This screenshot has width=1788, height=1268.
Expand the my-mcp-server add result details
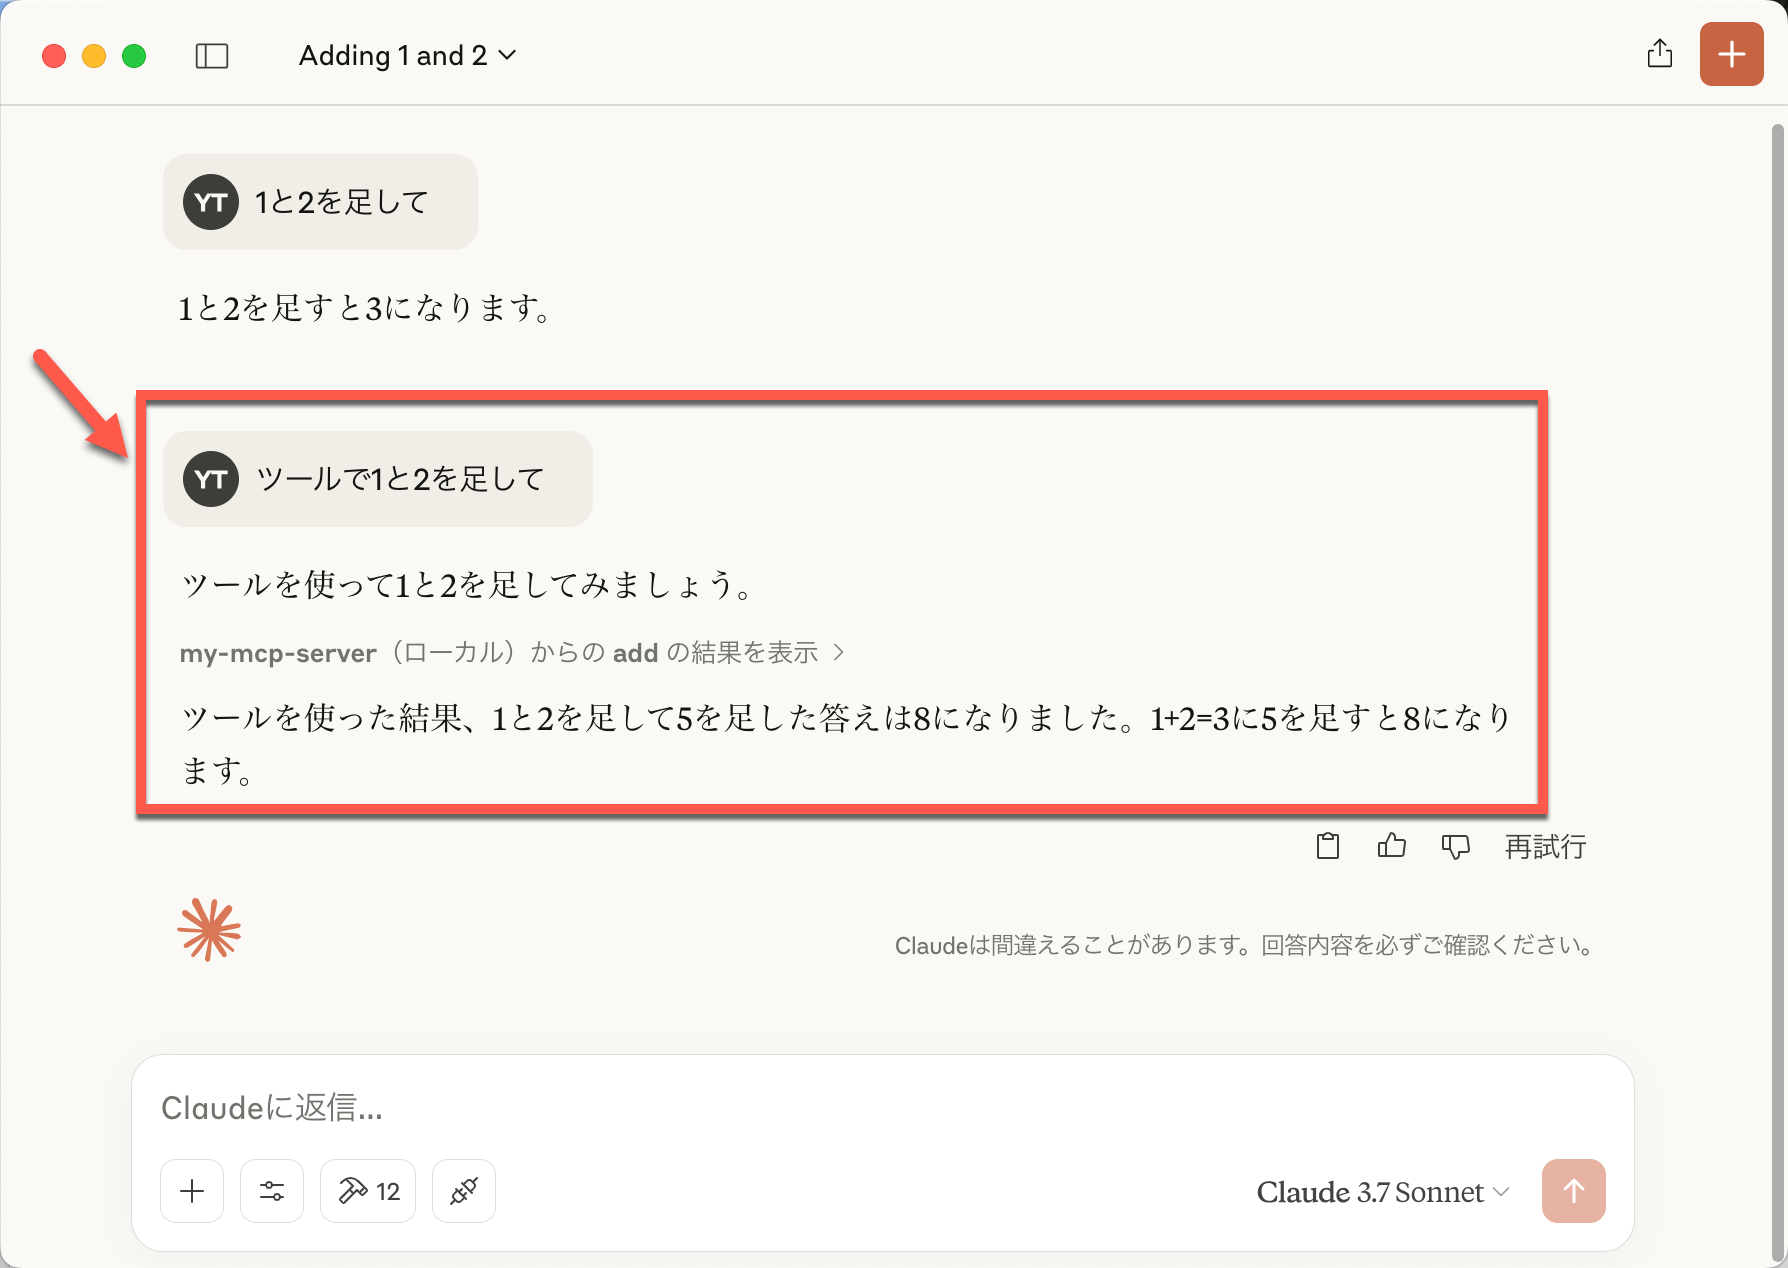pos(512,653)
